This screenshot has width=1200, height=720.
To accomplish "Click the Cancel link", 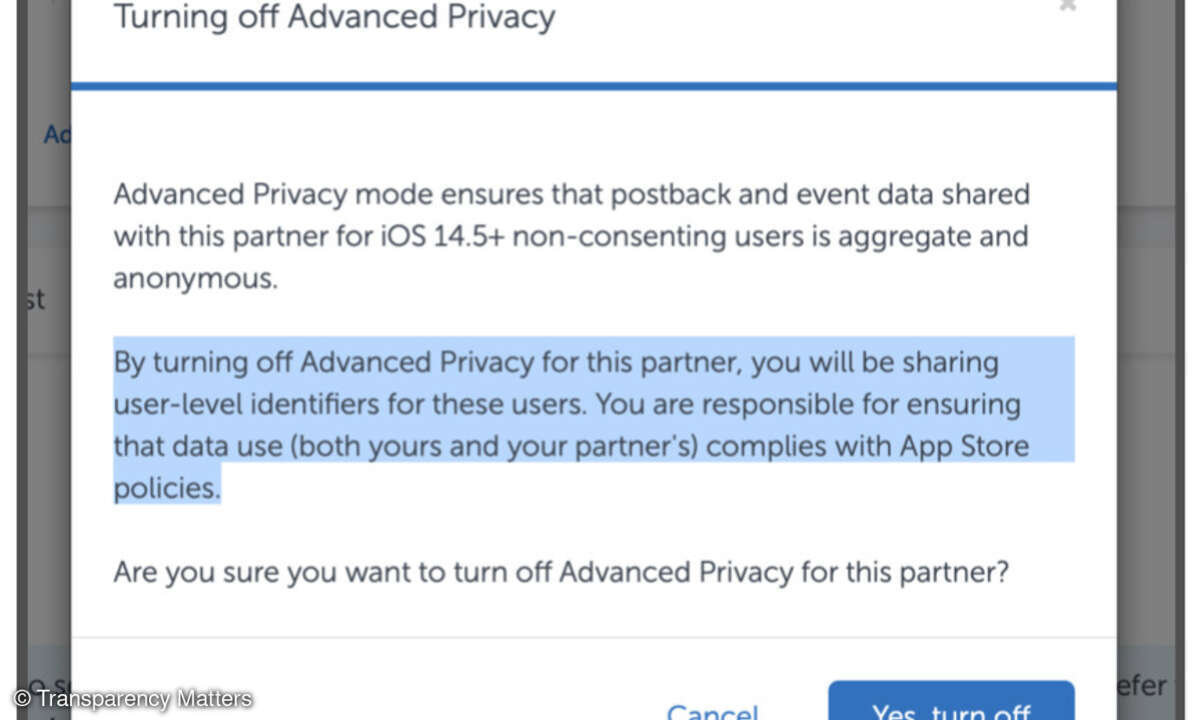I will pyautogui.click(x=712, y=711).
